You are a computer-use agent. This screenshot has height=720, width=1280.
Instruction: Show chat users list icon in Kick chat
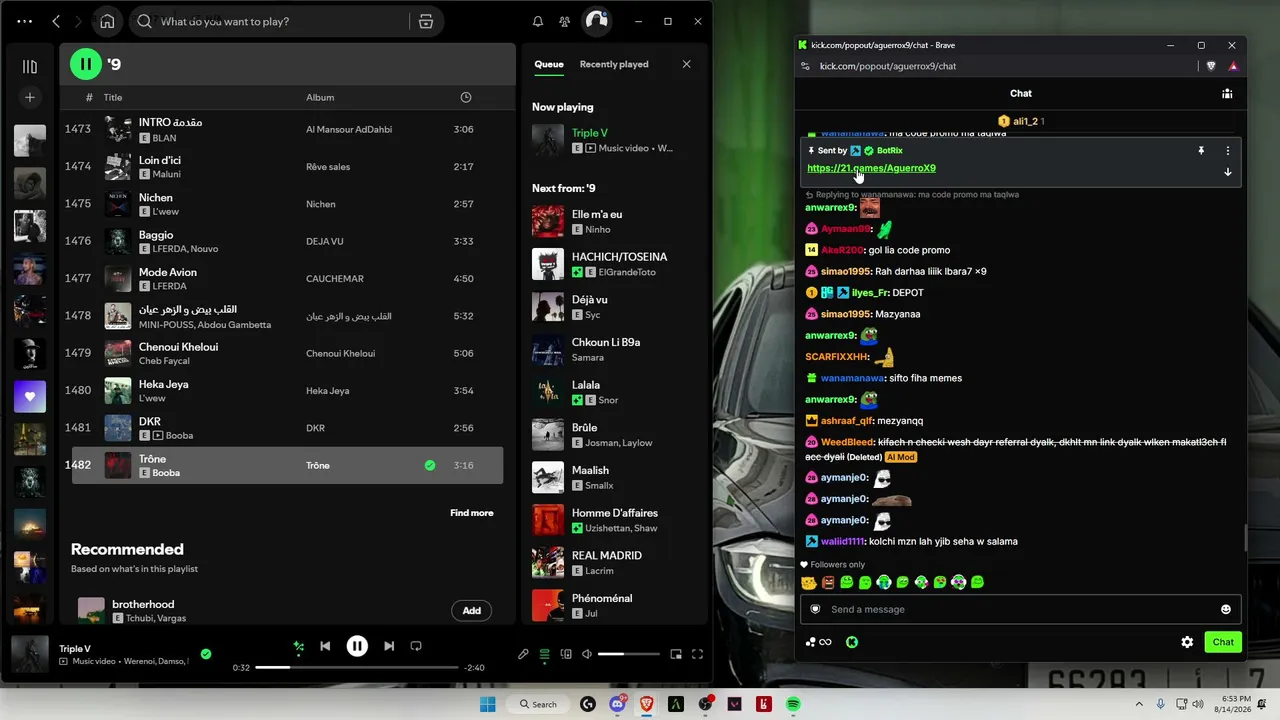[x=1227, y=93]
